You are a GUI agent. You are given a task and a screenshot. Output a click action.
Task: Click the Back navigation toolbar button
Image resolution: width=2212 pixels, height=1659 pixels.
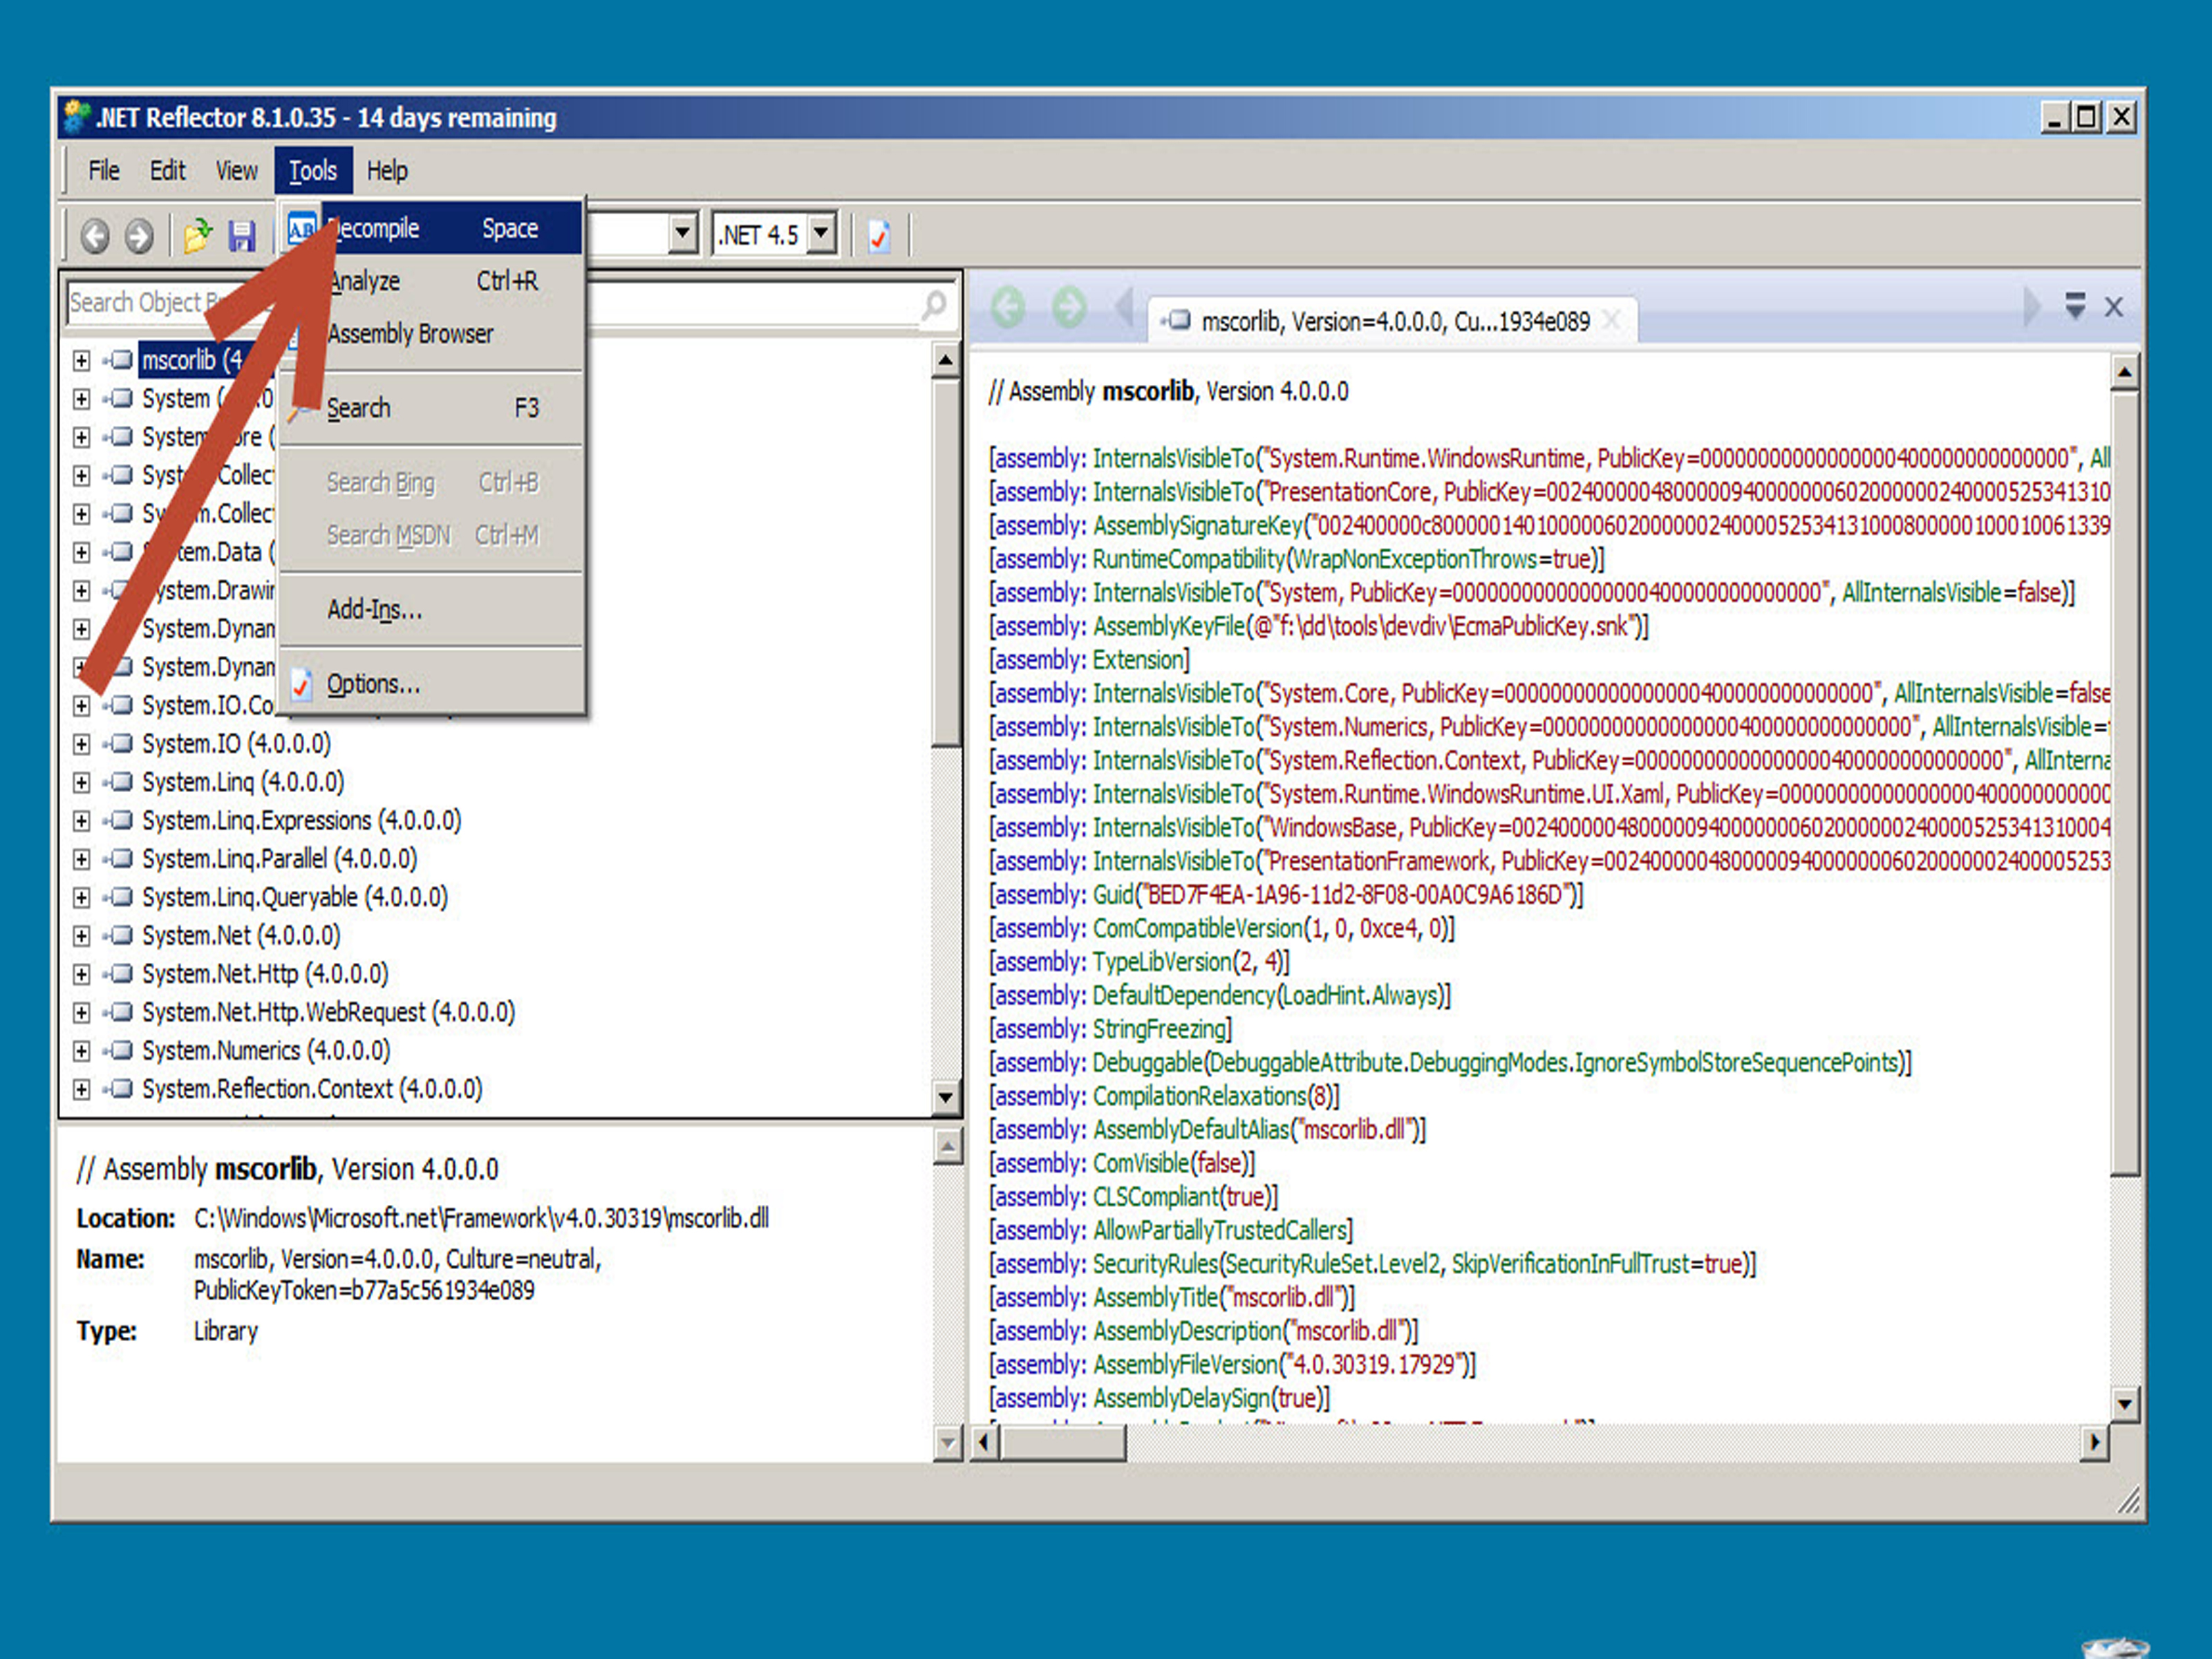pyautogui.click(x=95, y=236)
